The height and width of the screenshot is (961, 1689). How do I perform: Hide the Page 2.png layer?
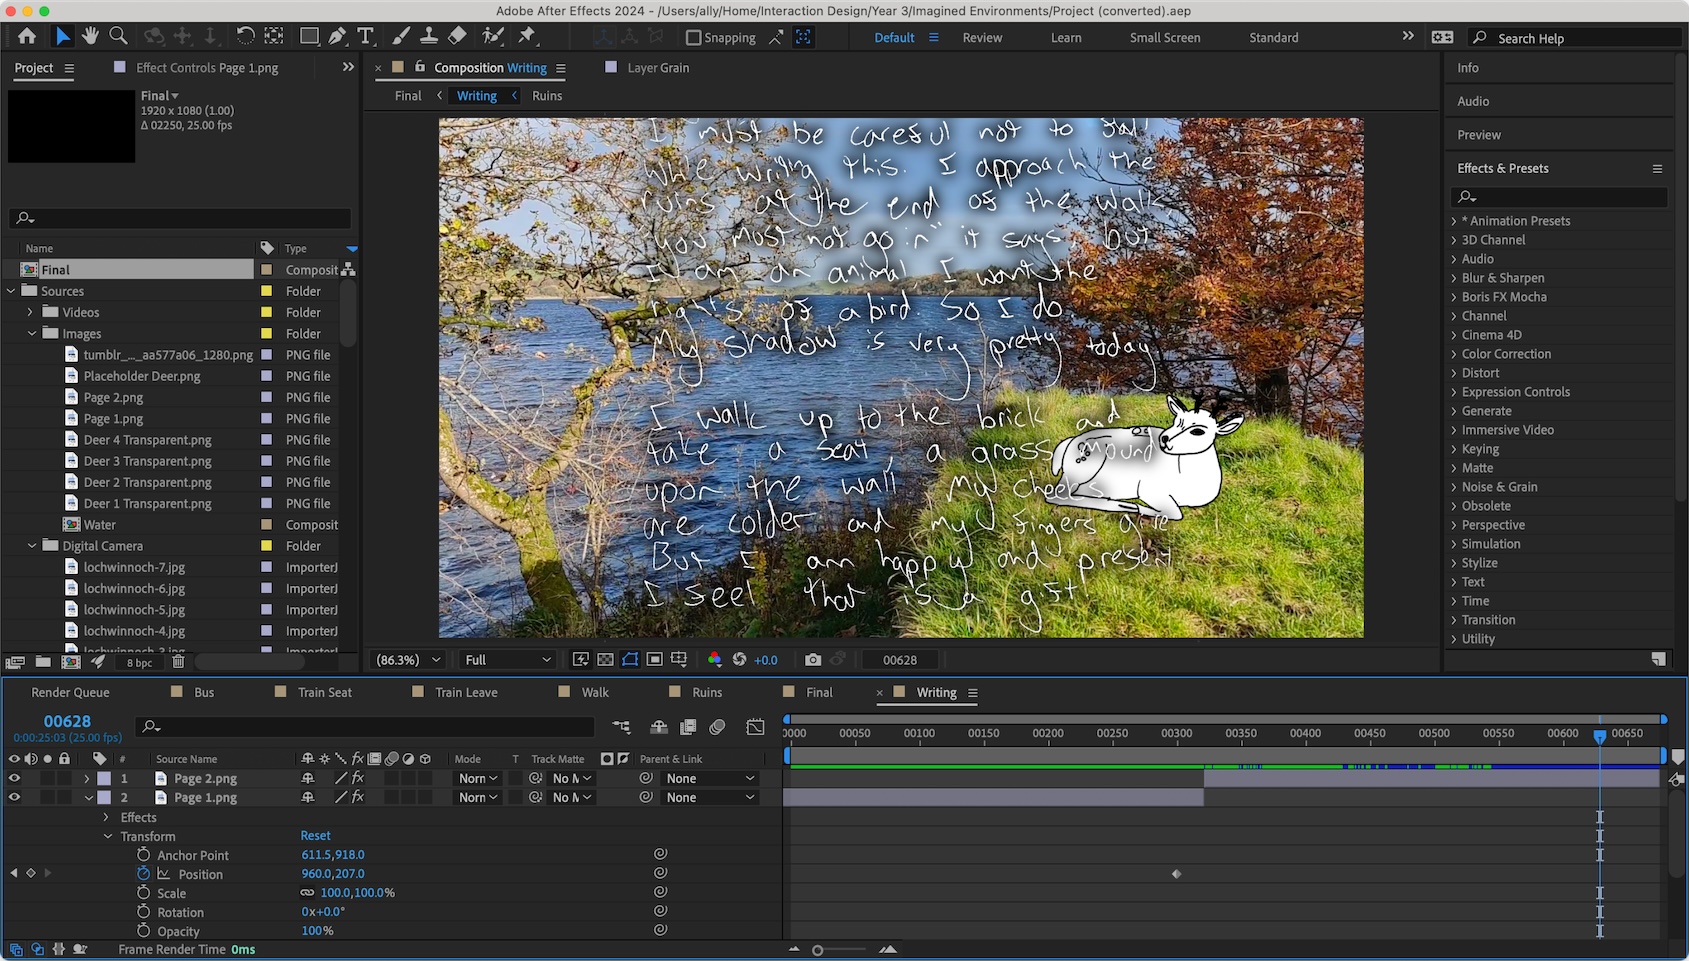[14, 778]
